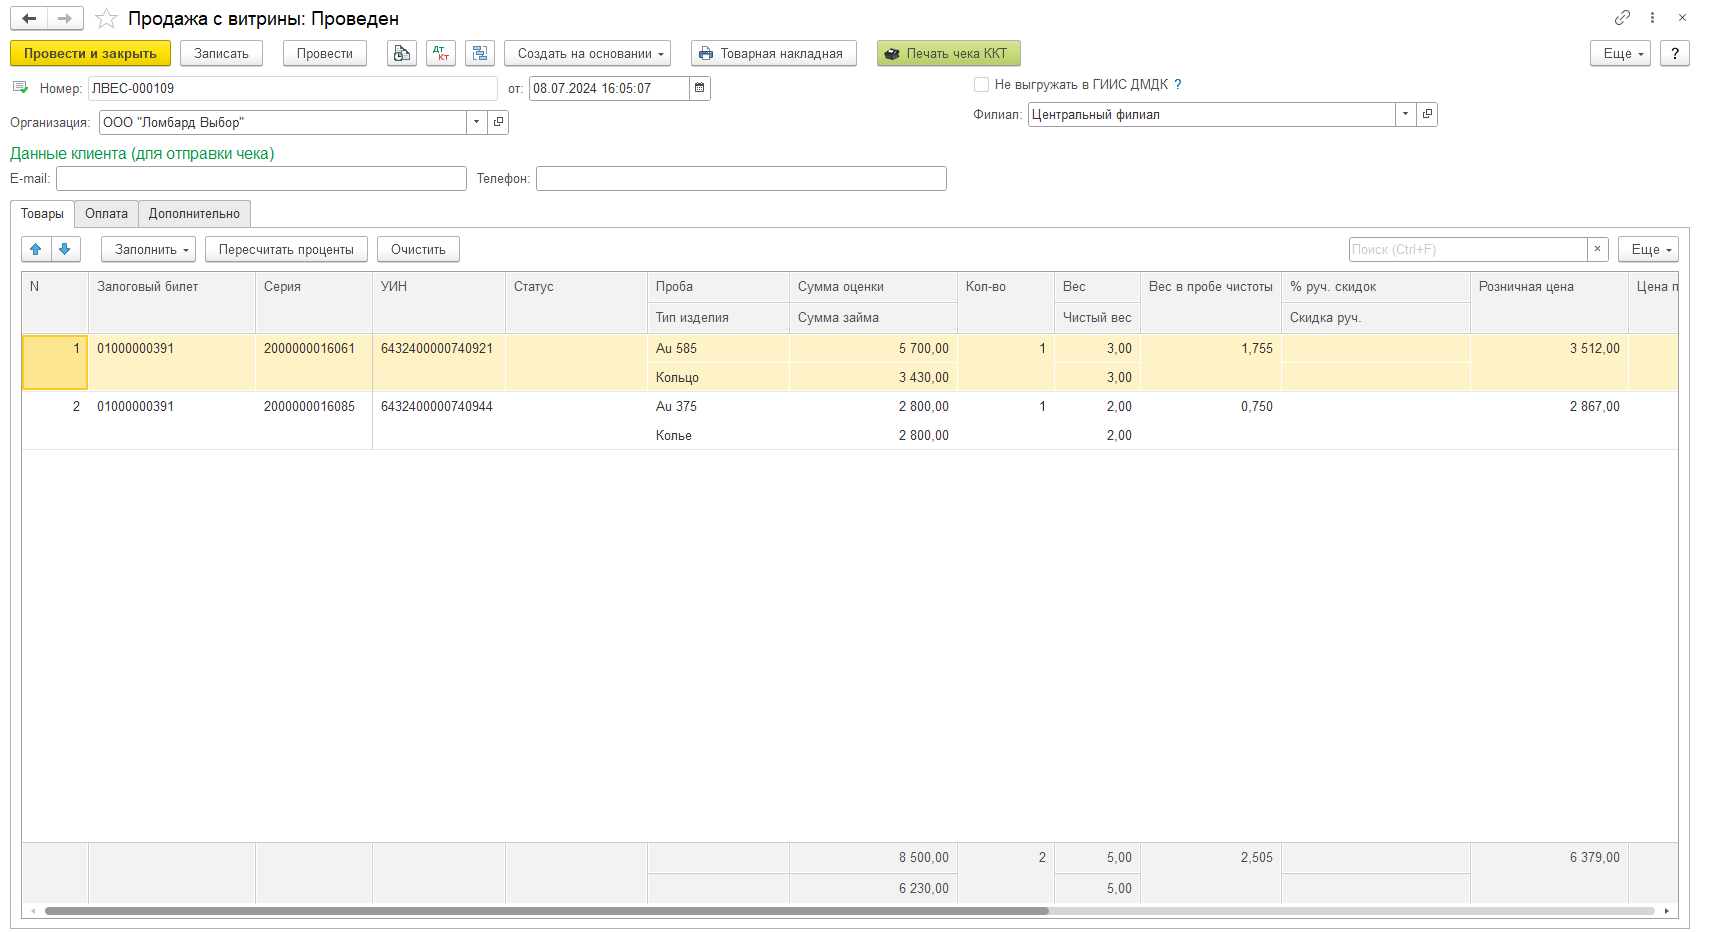1709x932 pixels.
Task: Switch to the Оплата tab
Action: click(106, 213)
